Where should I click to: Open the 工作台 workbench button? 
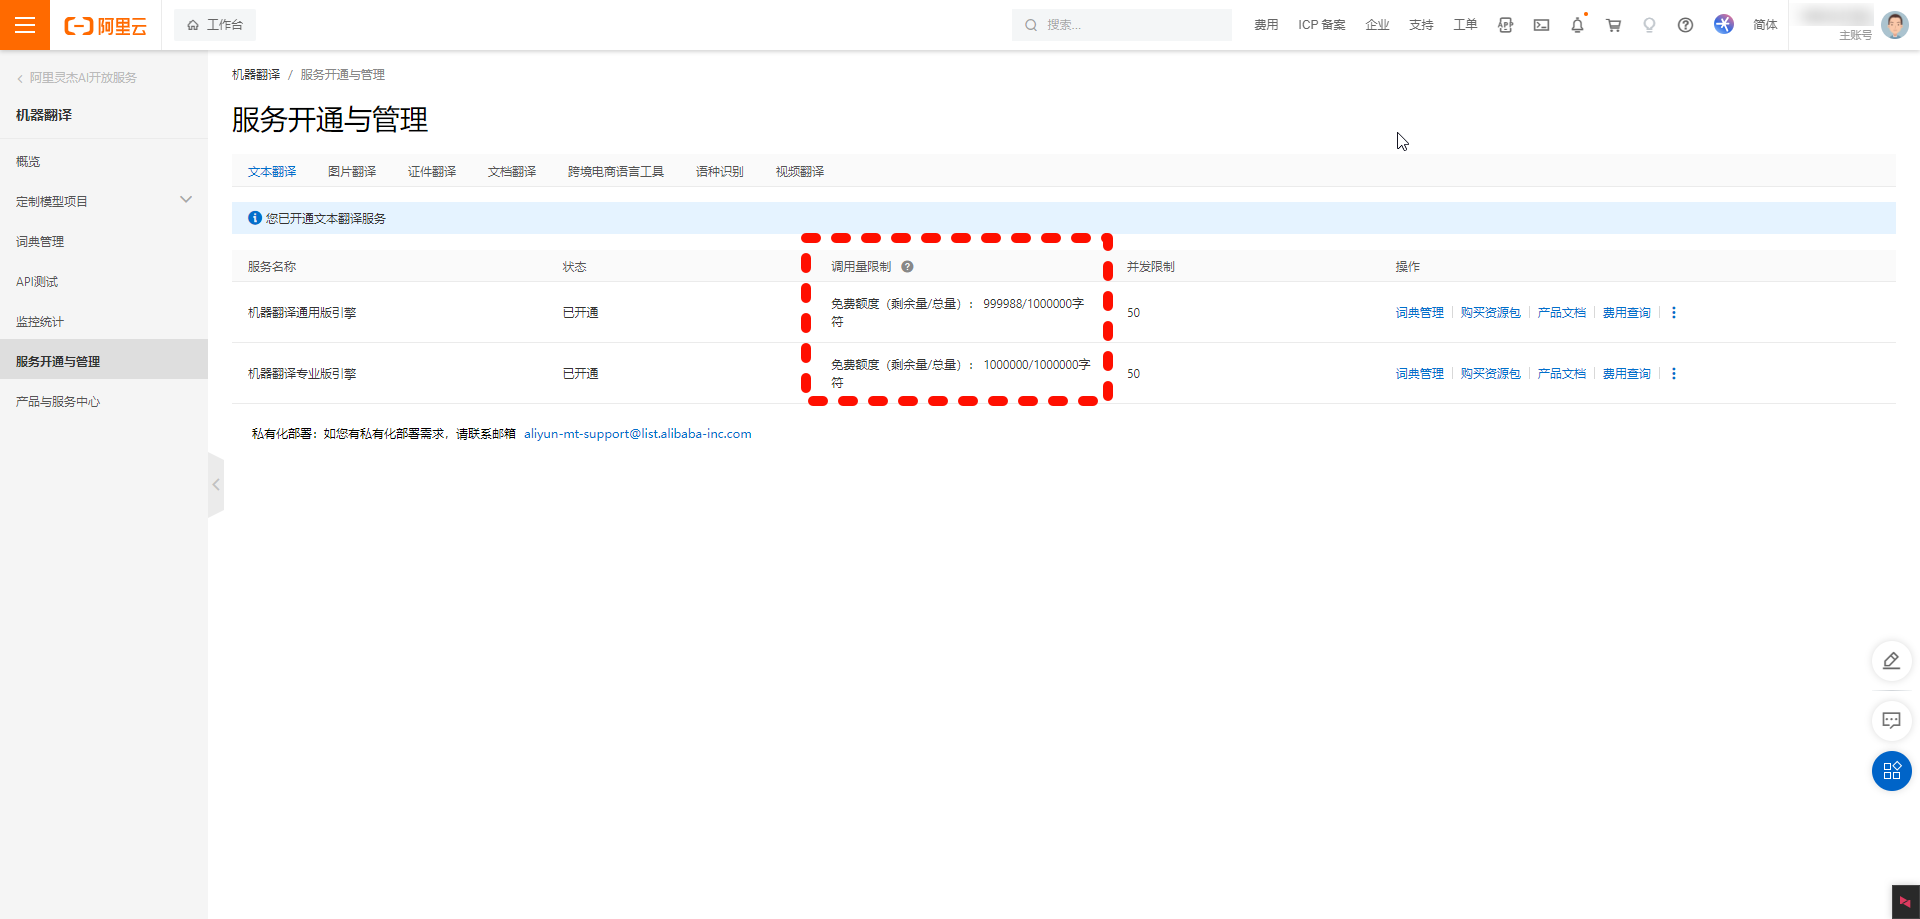(x=215, y=25)
